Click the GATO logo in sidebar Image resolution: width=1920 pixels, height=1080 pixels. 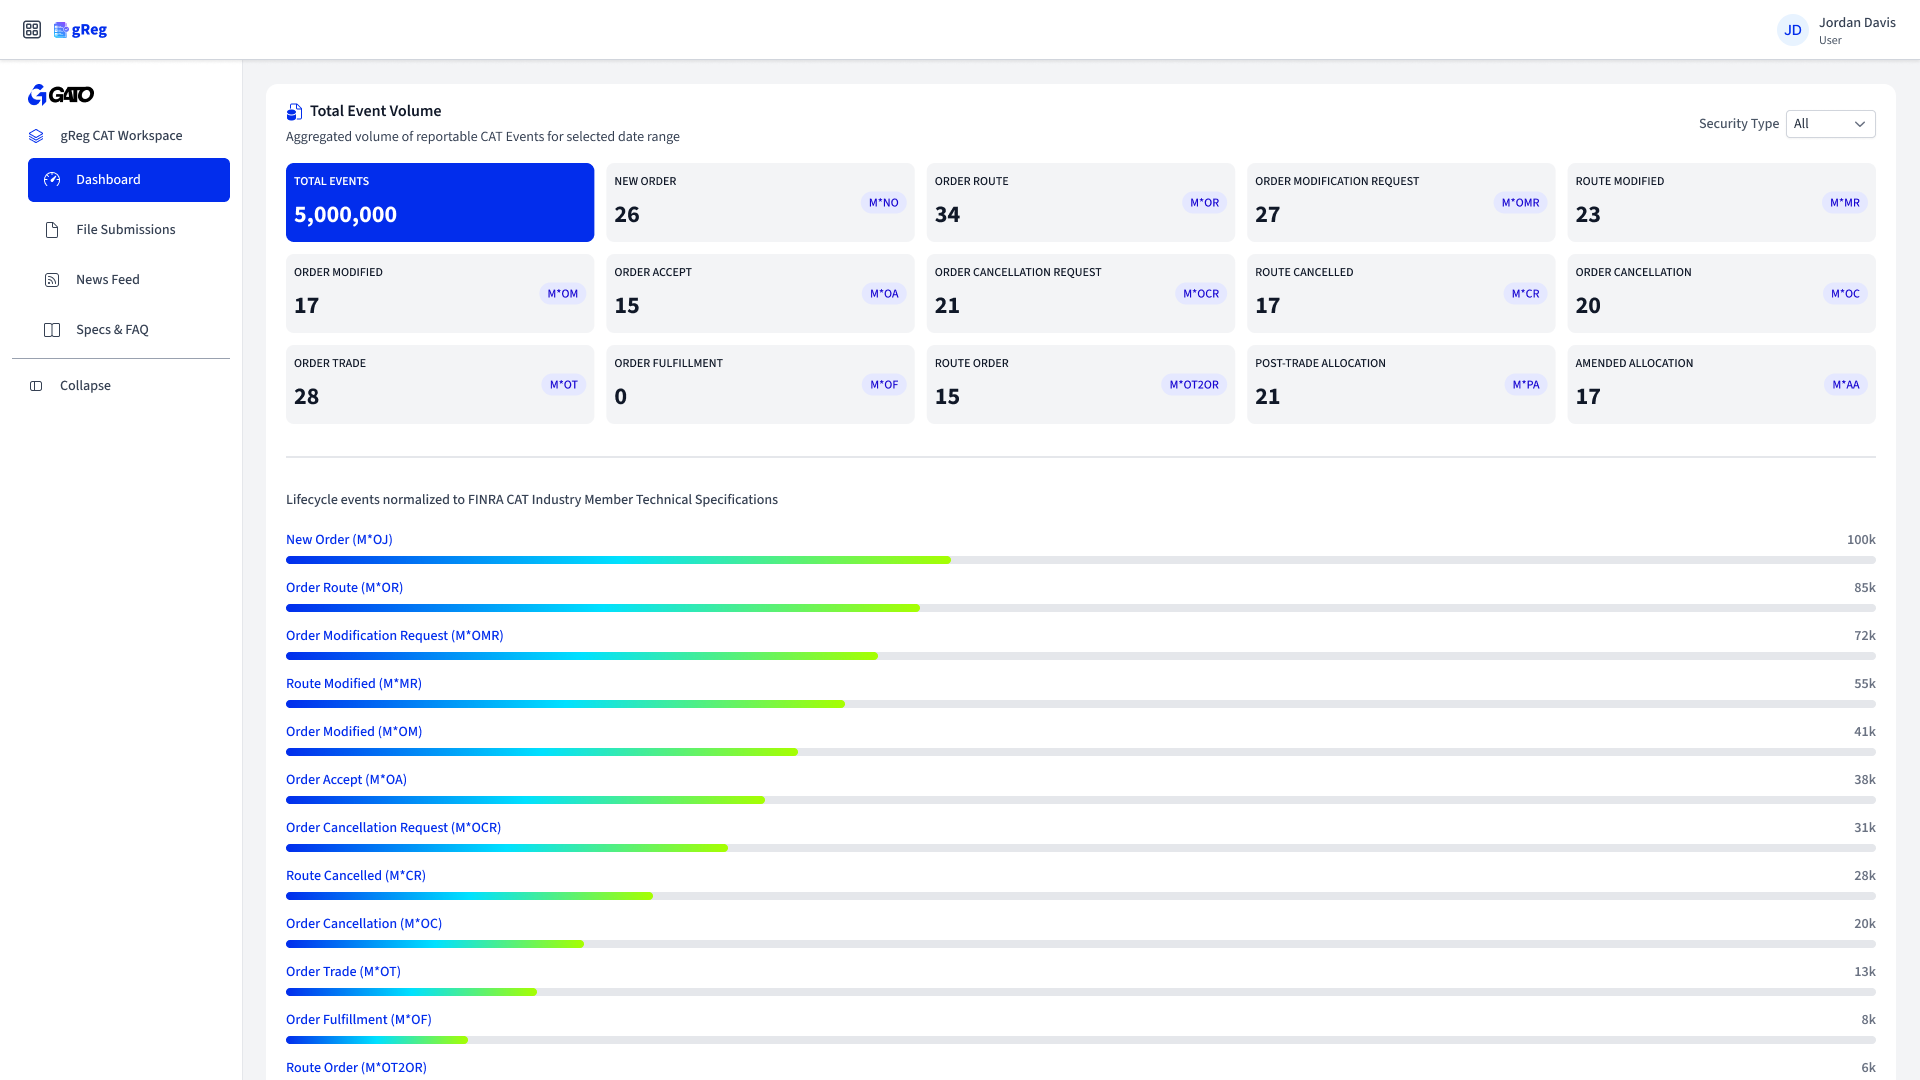(61, 95)
